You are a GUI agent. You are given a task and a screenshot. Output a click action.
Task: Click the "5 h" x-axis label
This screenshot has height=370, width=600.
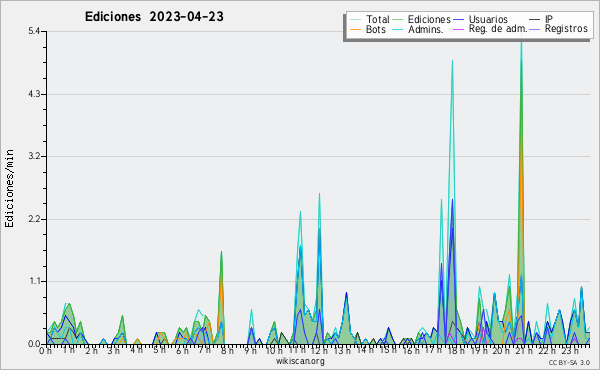[159, 350]
